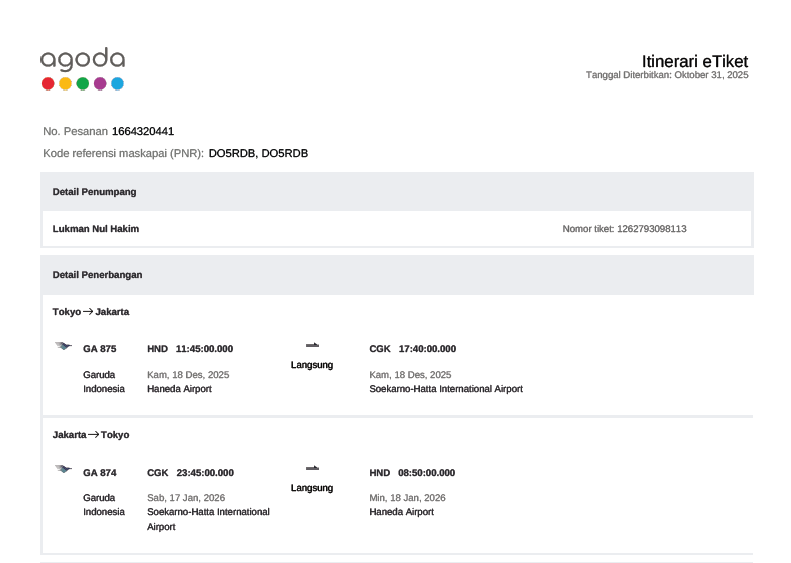Image resolution: width=791 pixels, height=563 pixels.
Task: Select the booking number 1664320441
Action: point(143,131)
